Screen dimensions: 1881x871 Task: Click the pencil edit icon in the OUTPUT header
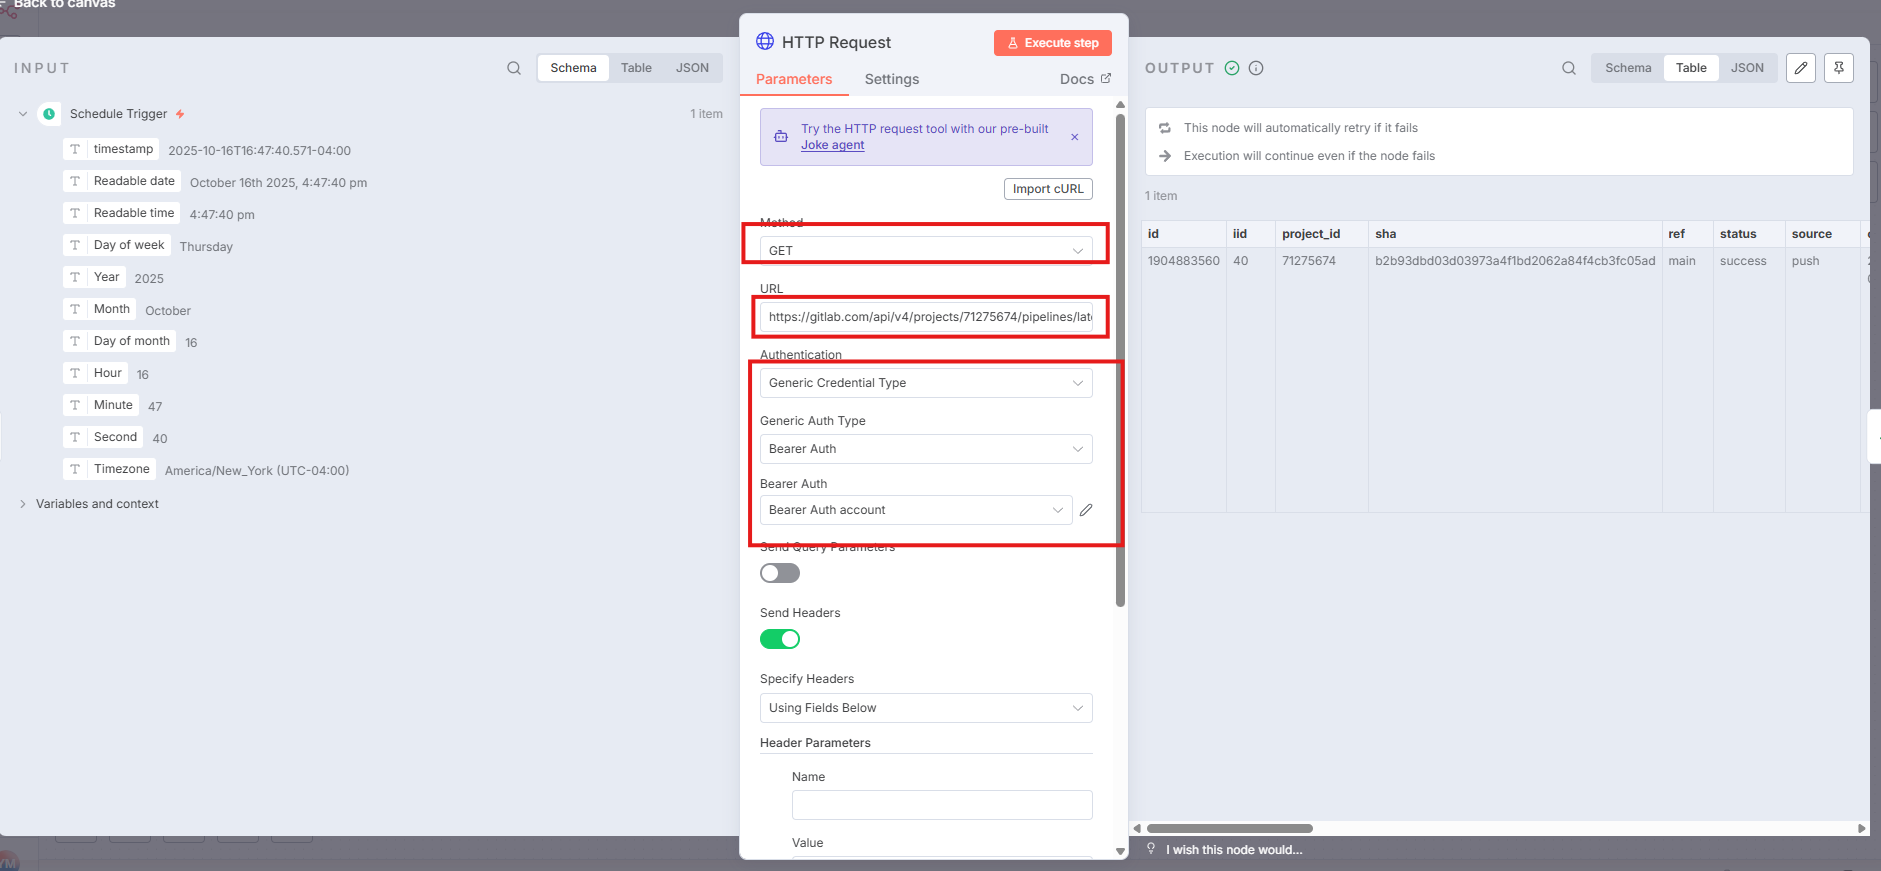coord(1800,68)
